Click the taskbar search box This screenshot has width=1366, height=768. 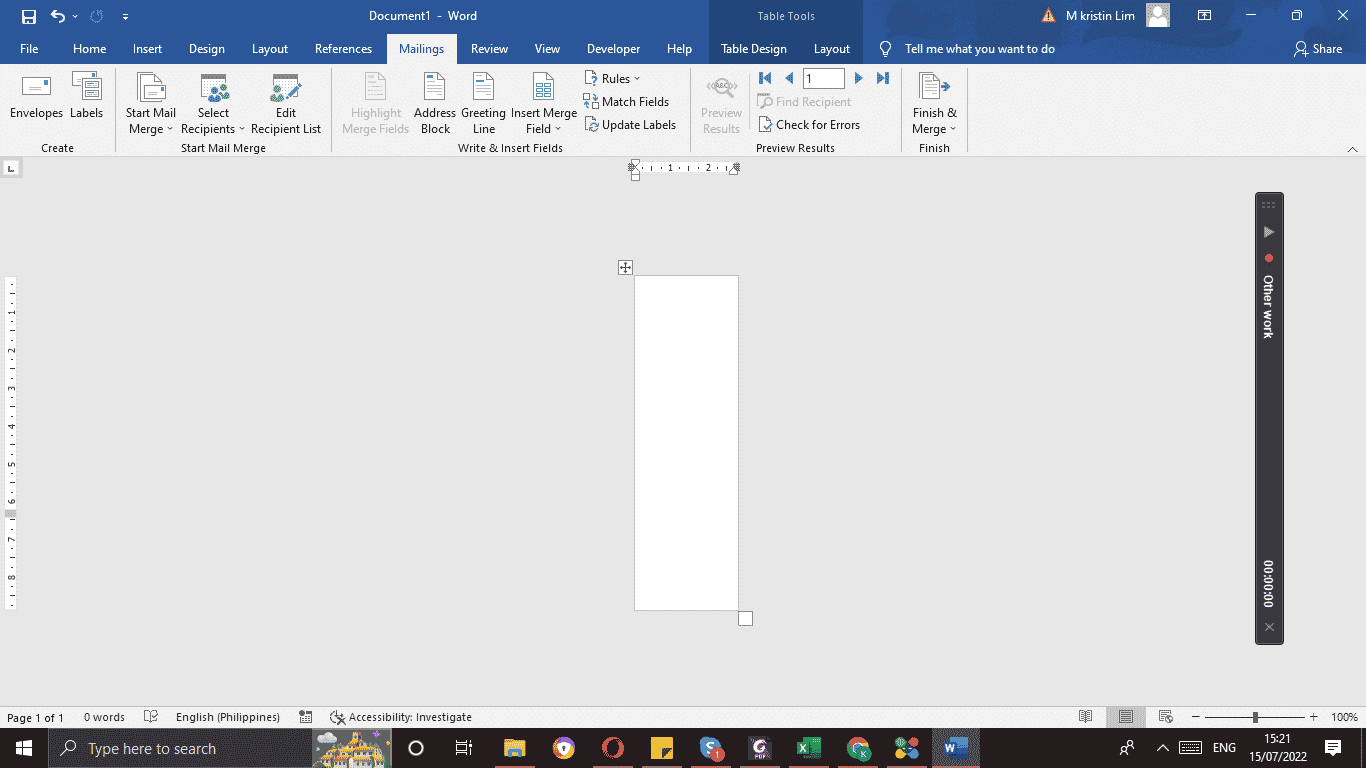(x=180, y=748)
